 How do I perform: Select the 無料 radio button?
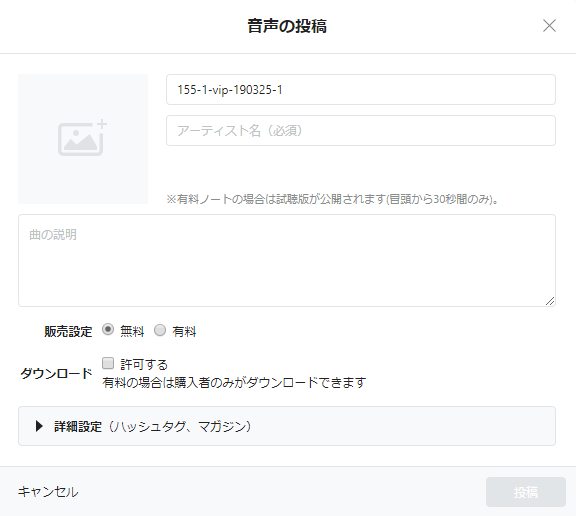pos(108,329)
